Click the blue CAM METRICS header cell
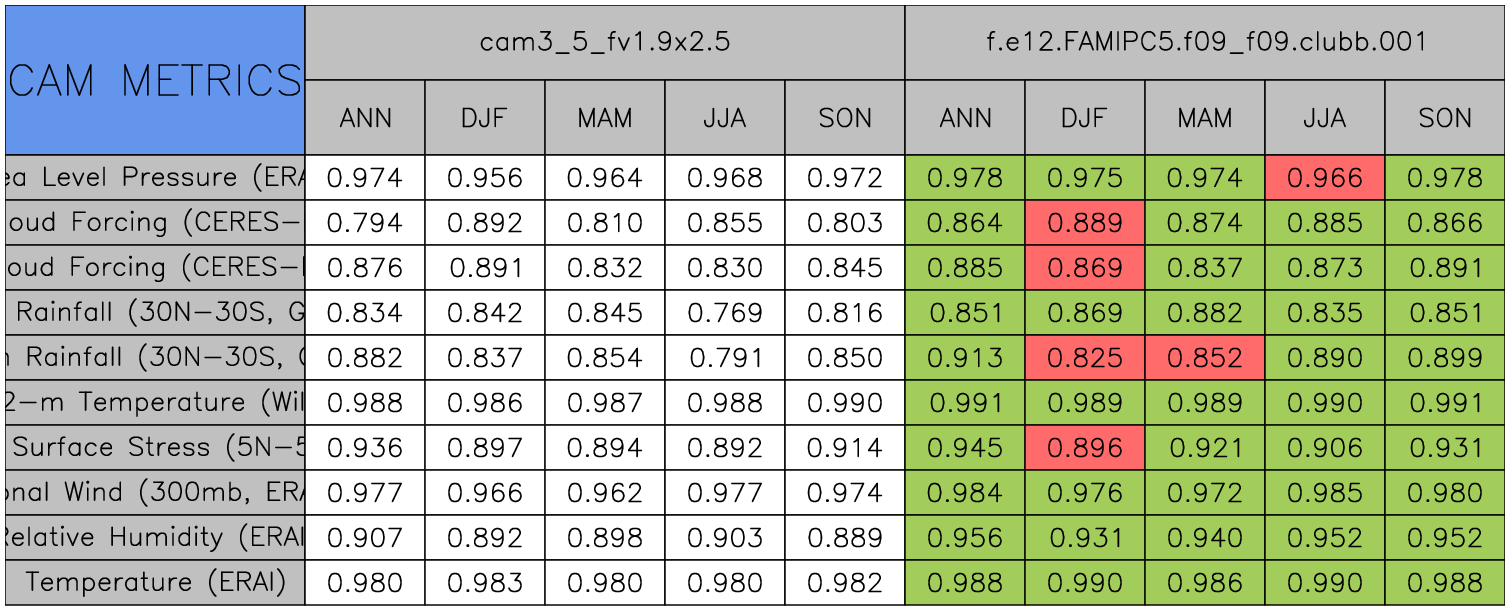Image resolution: width=1510 pixels, height=611 pixels. point(155,80)
